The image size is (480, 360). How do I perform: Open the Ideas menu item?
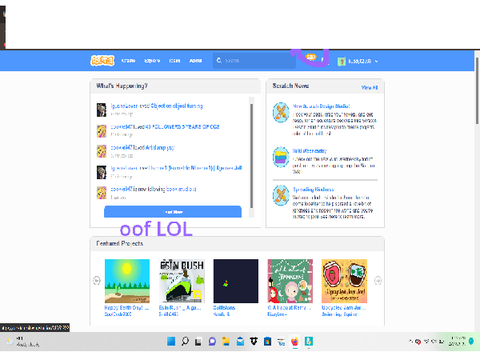click(174, 61)
